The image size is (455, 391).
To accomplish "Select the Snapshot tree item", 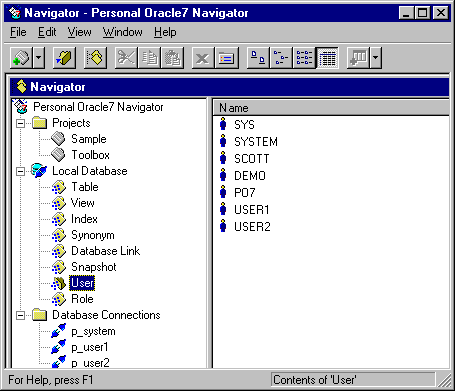I will pos(94,267).
